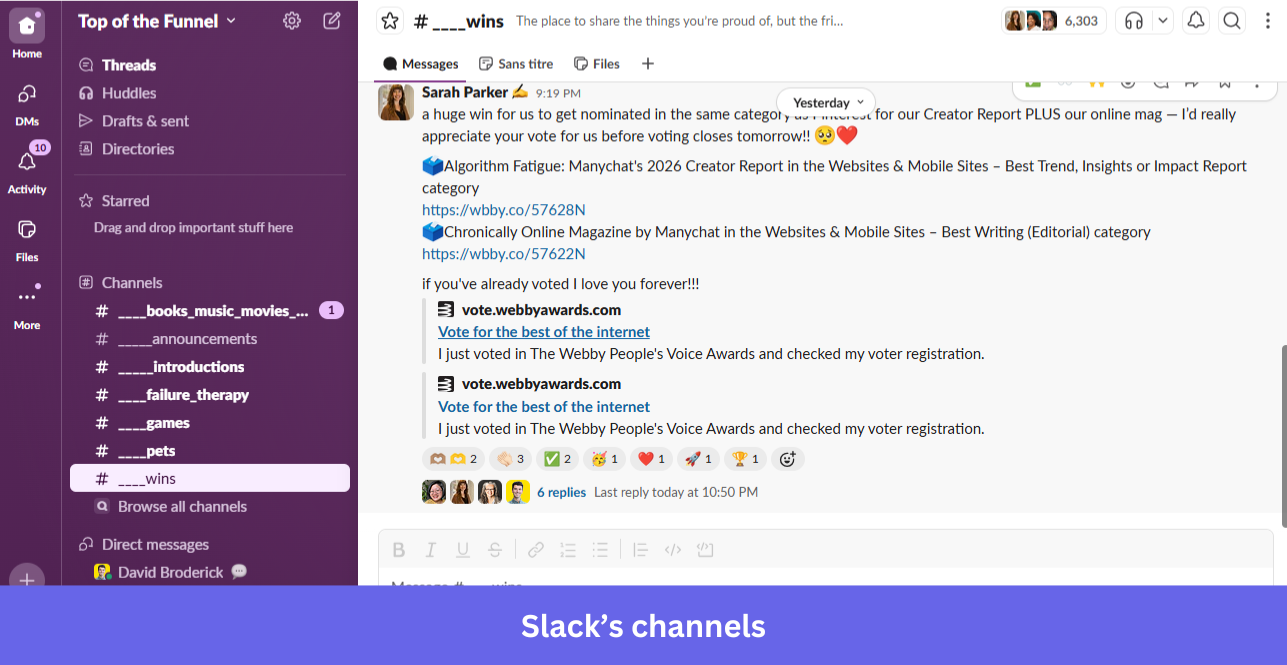Apply blockquote formatting in composer
The image size is (1287, 665).
point(641,549)
